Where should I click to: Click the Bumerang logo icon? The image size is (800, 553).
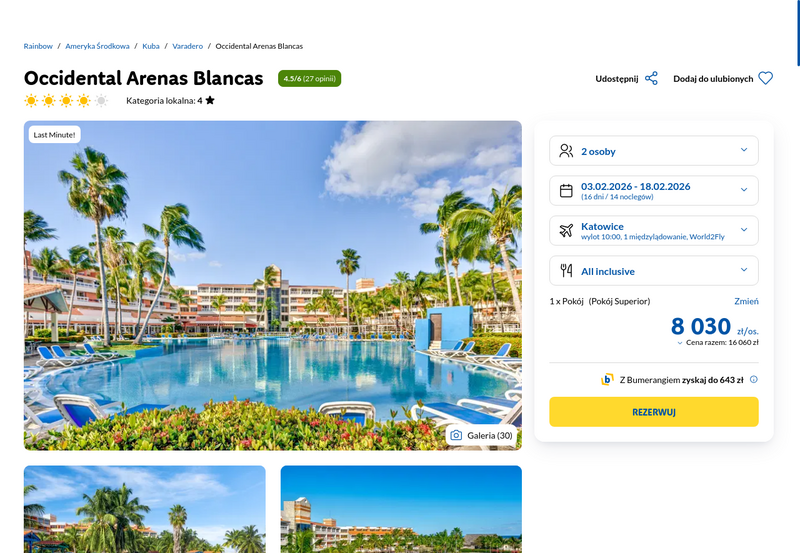coord(607,380)
